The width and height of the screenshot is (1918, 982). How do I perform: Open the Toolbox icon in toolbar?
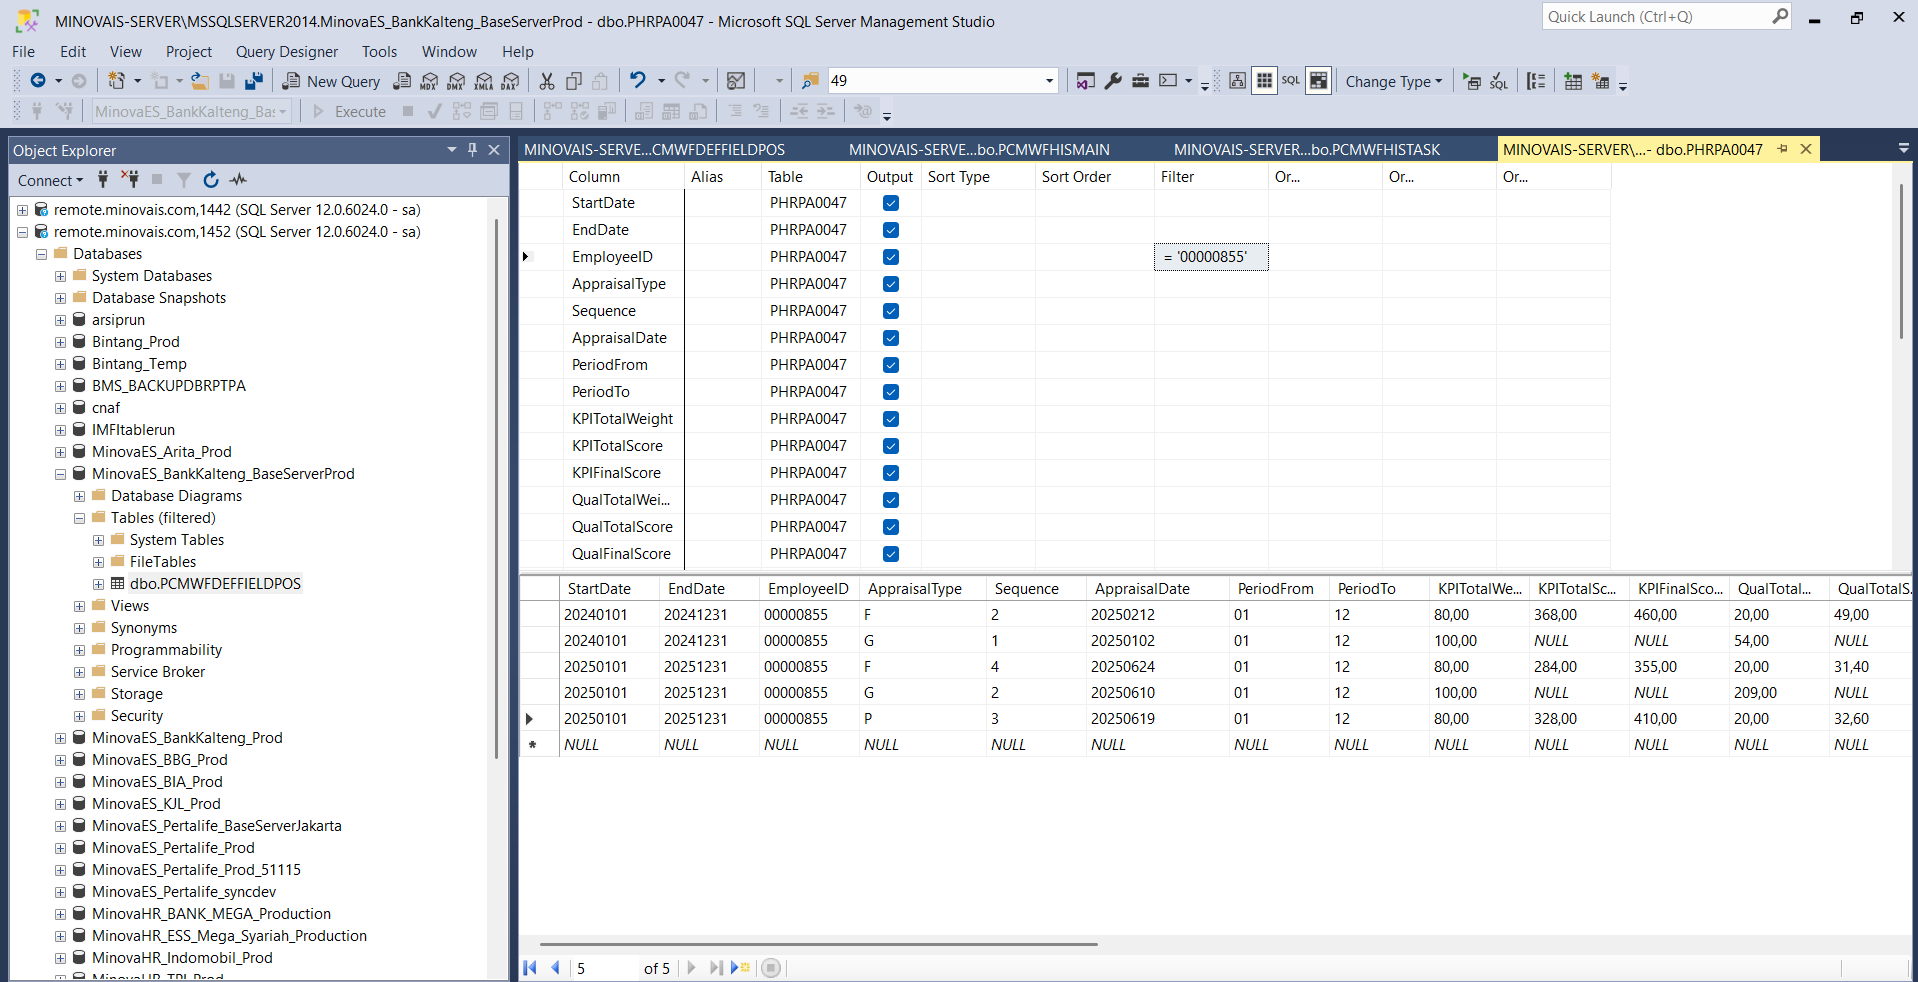pos(1140,81)
